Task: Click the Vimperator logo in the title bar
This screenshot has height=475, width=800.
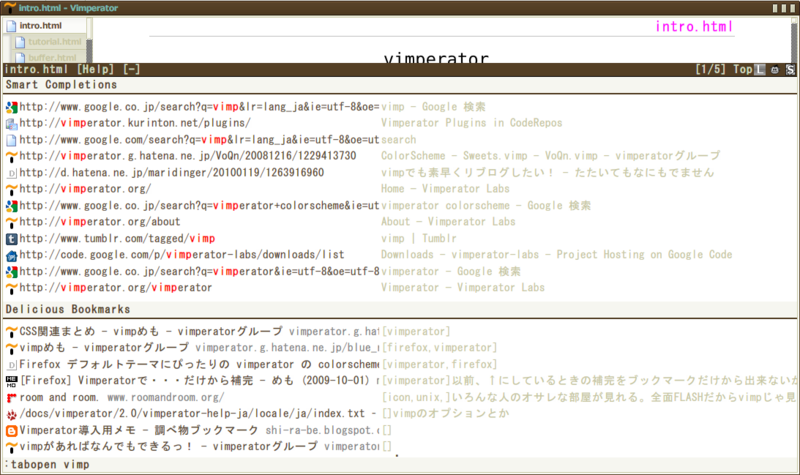Action: (10, 8)
